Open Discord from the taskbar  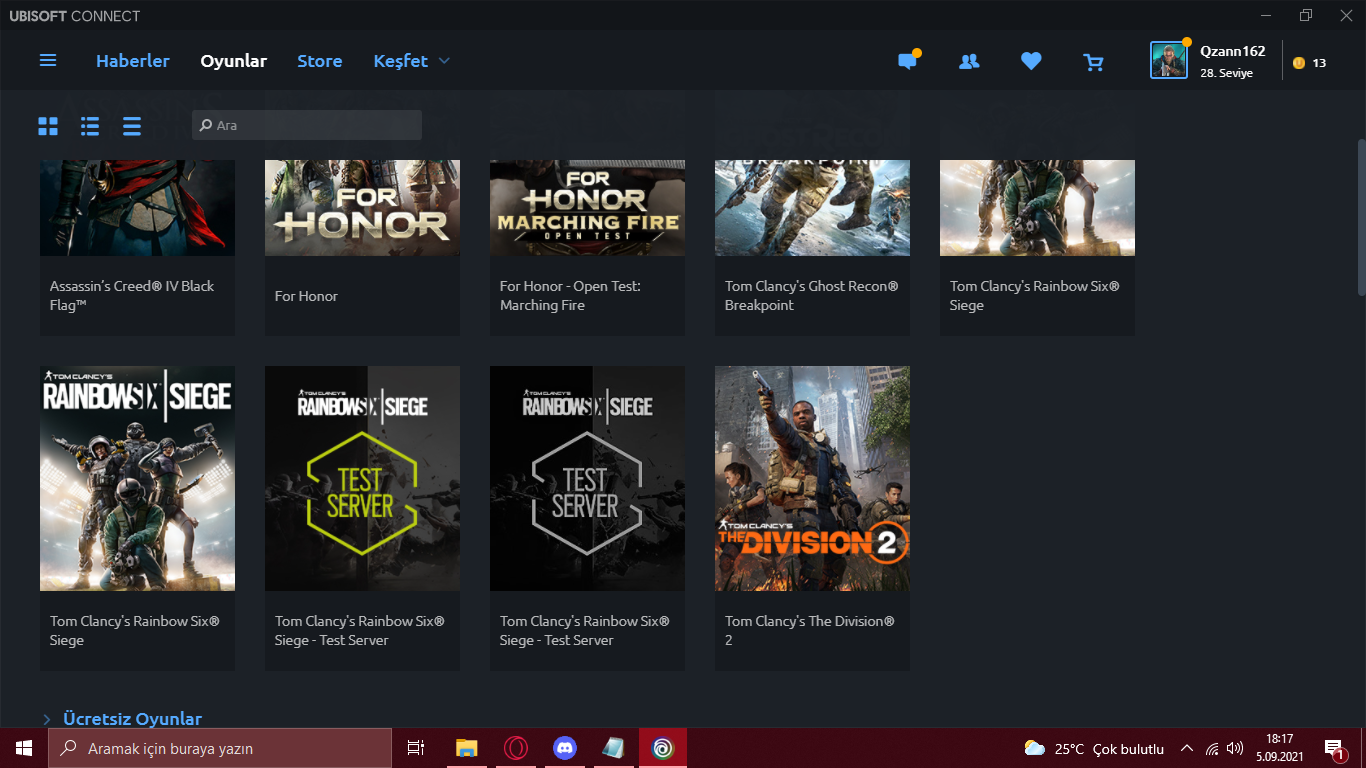[565, 748]
